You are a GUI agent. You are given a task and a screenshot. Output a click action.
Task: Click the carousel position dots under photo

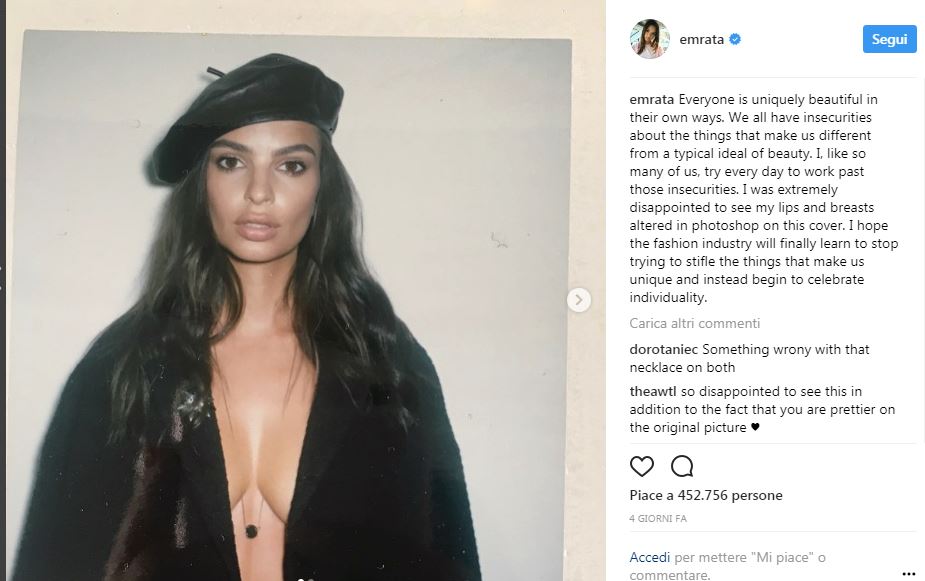point(306,579)
